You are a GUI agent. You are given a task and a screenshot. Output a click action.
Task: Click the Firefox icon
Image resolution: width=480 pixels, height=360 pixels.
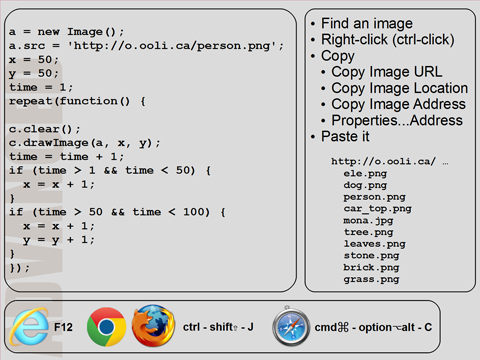tap(153, 326)
